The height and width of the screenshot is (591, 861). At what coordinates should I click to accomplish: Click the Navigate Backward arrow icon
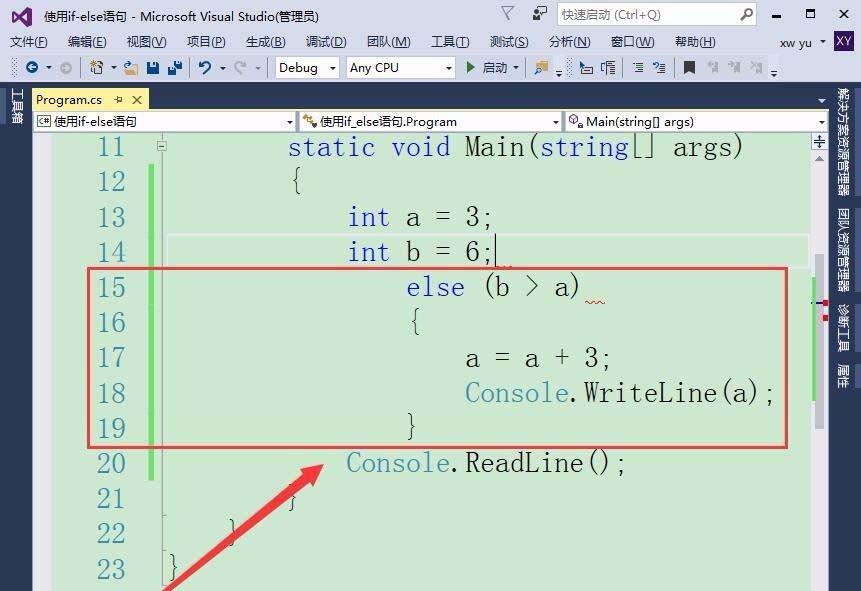[33, 68]
